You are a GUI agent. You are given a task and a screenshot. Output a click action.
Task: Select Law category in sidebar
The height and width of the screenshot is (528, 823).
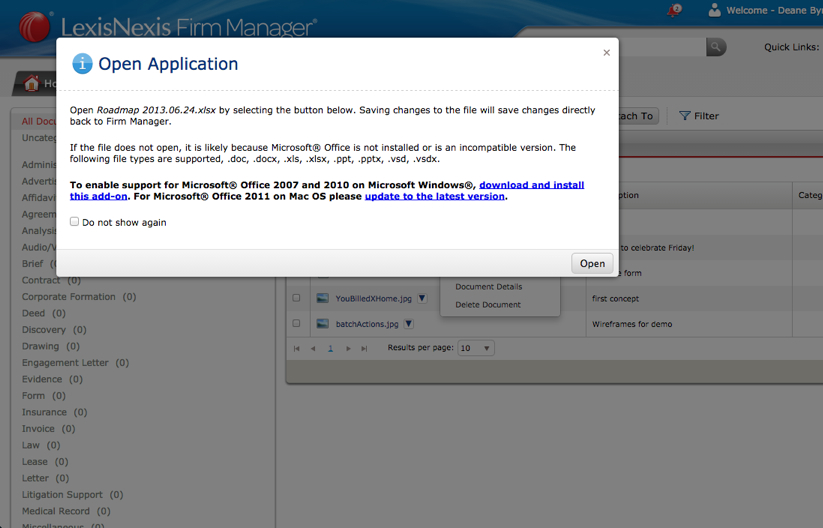tap(41, 445)
